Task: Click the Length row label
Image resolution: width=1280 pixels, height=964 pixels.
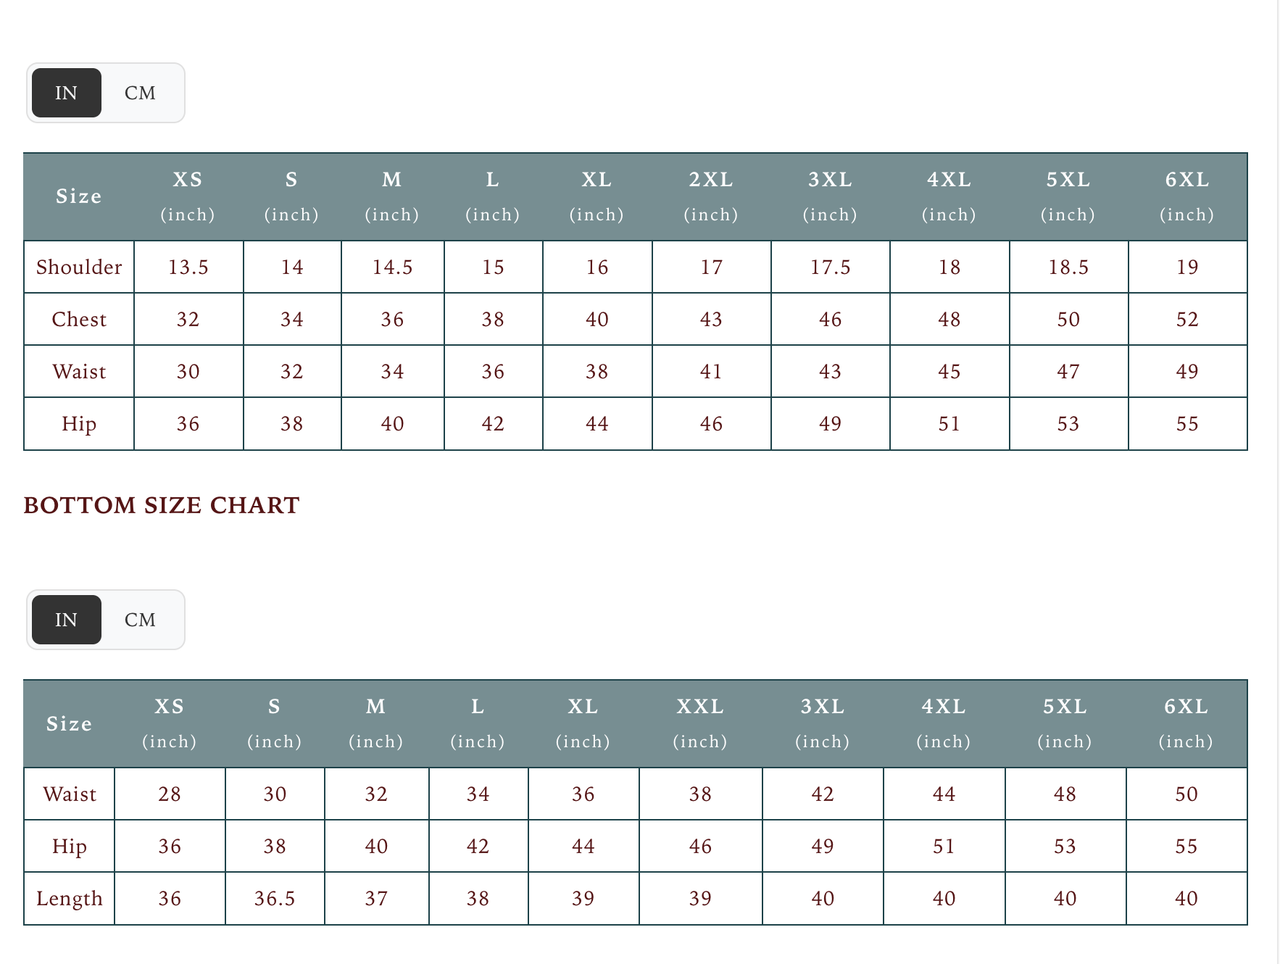Action: (69, 898)
